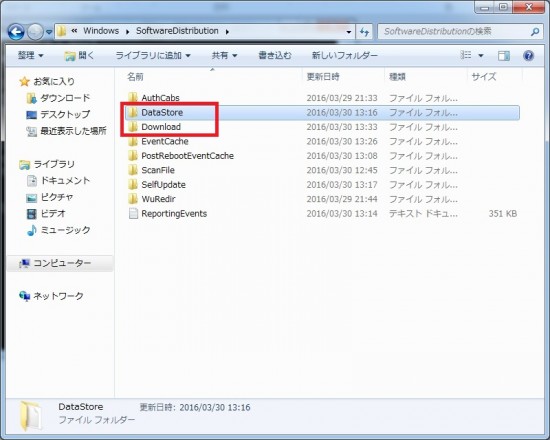This screenshot has width=550, height=440.
Task: Select the ReportingEvents text file icon
Action: pos(133,213)
